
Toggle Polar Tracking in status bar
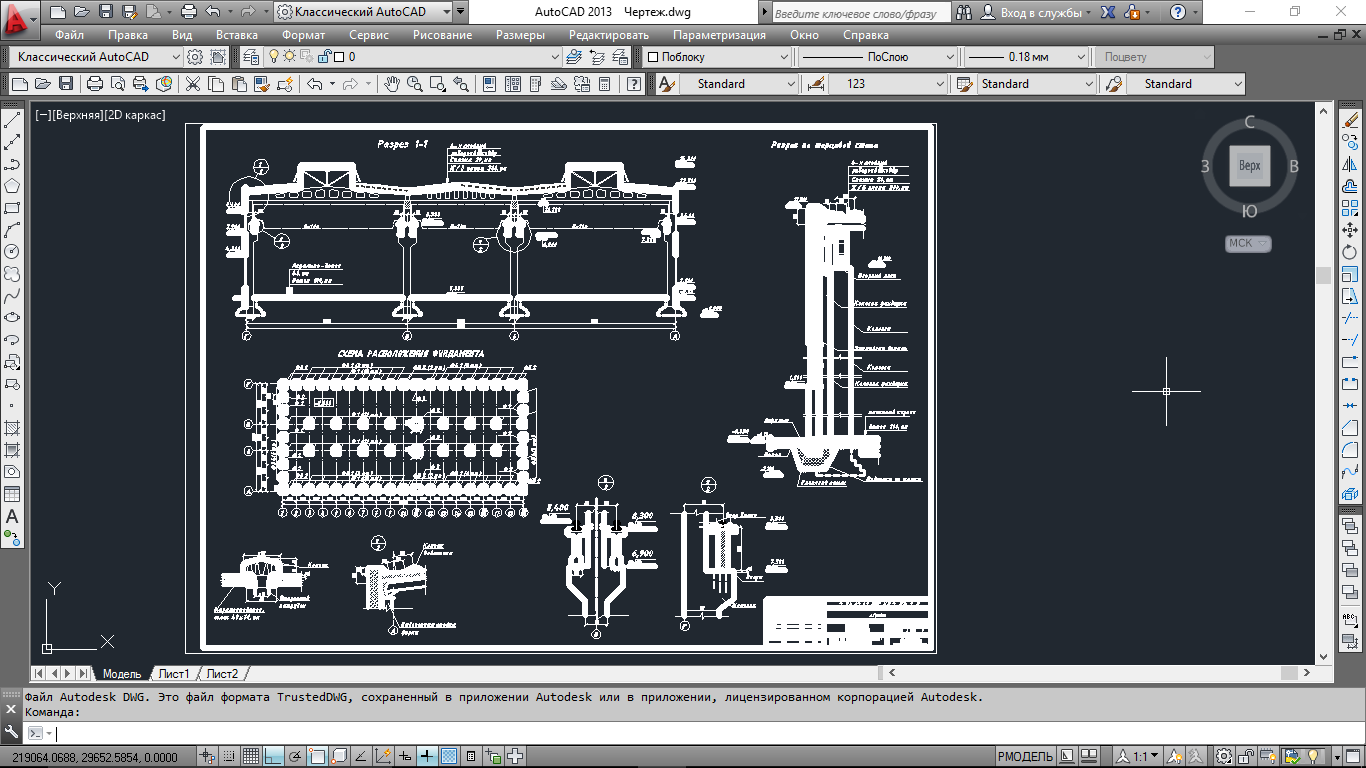click(295, 757)
